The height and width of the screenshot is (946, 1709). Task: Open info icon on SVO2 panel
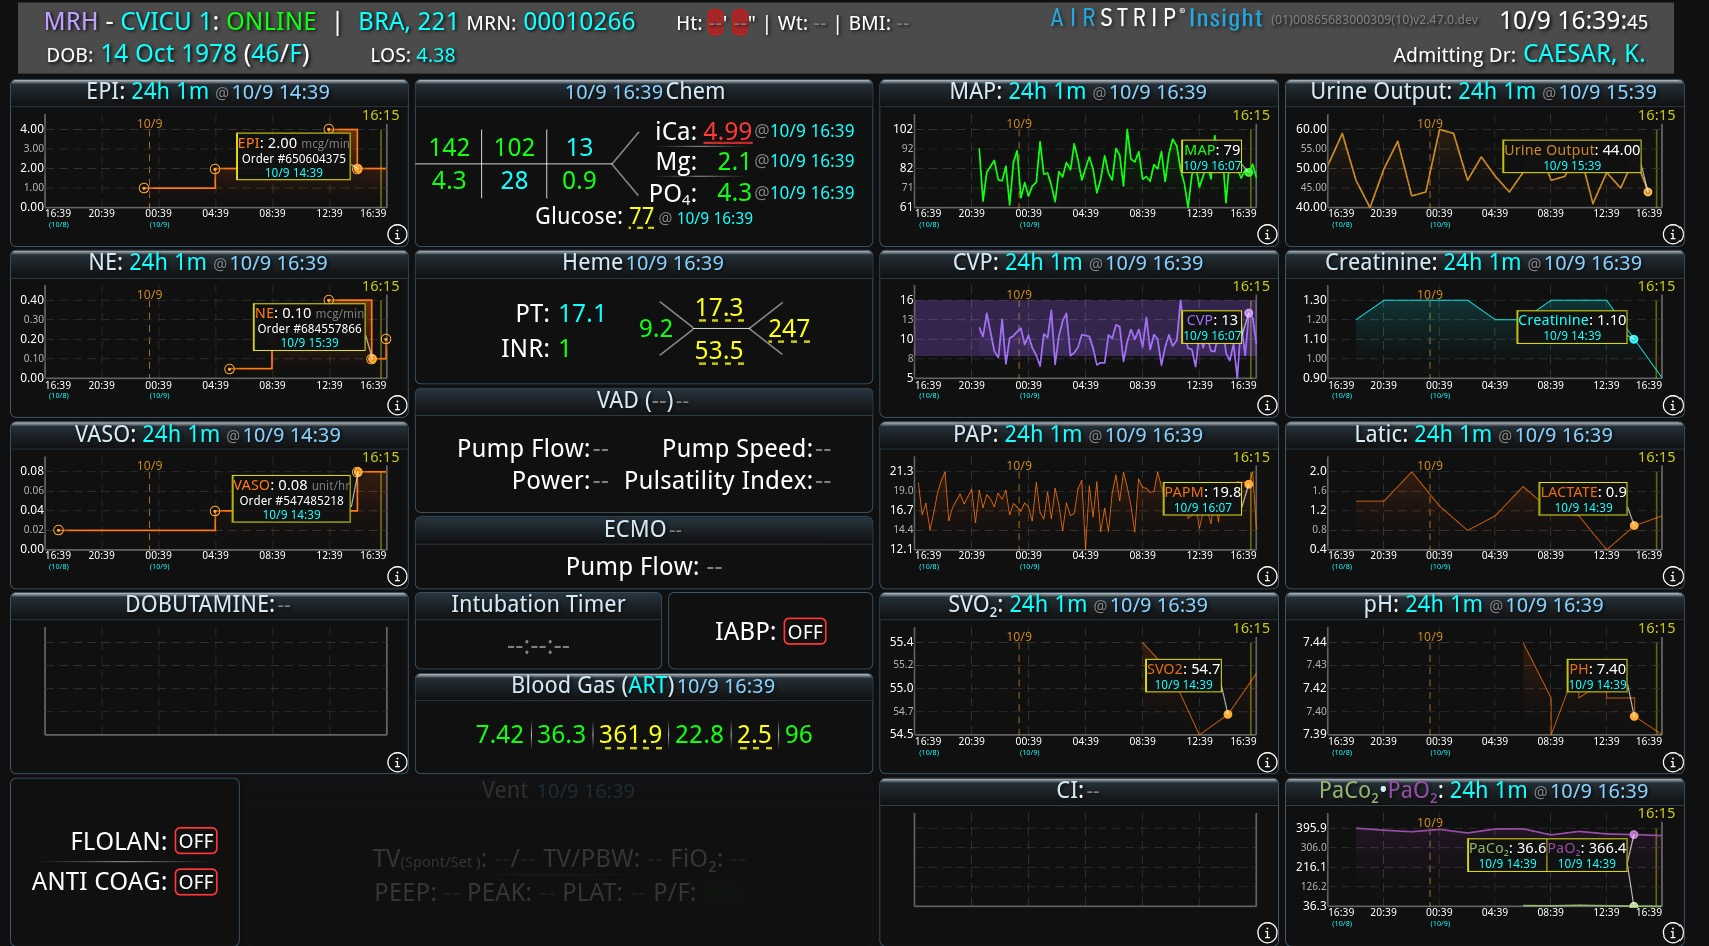coord(1267,763)
